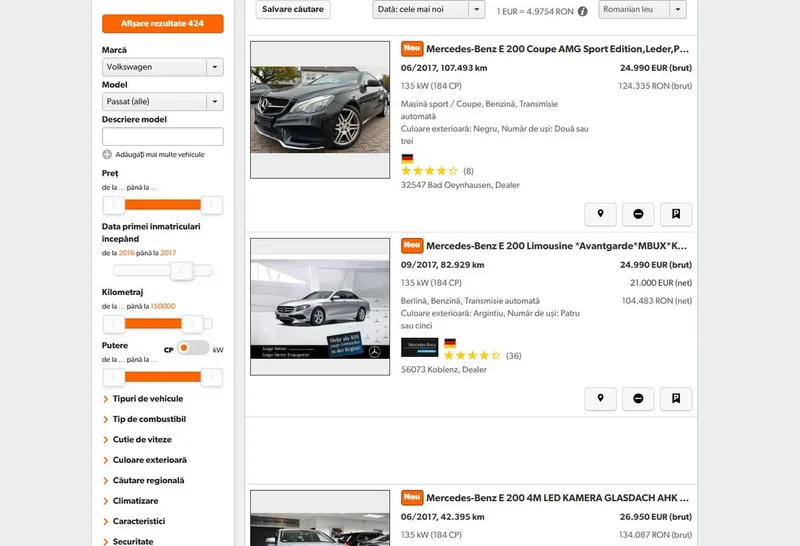Bookmark the E 200 Limousine Avantgarde listing
The width and height of the screenshot is (800, 546).
pyautogui.click(x=676, y=399)
